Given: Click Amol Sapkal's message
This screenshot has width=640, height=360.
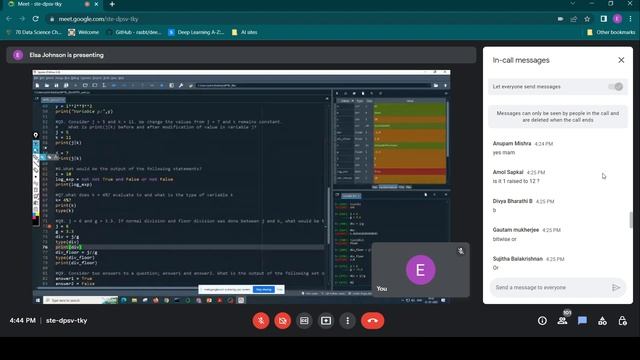Looking at the screenshot, I should tap(516, 181).
